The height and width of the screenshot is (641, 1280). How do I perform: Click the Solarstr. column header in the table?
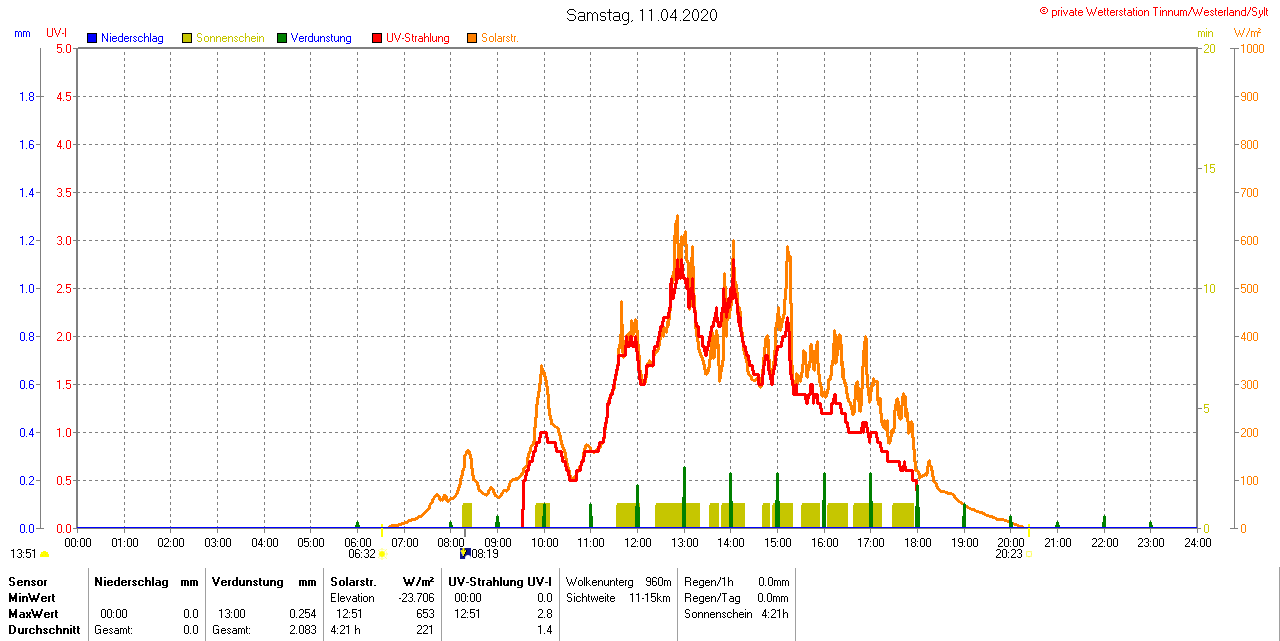point(353,582)
